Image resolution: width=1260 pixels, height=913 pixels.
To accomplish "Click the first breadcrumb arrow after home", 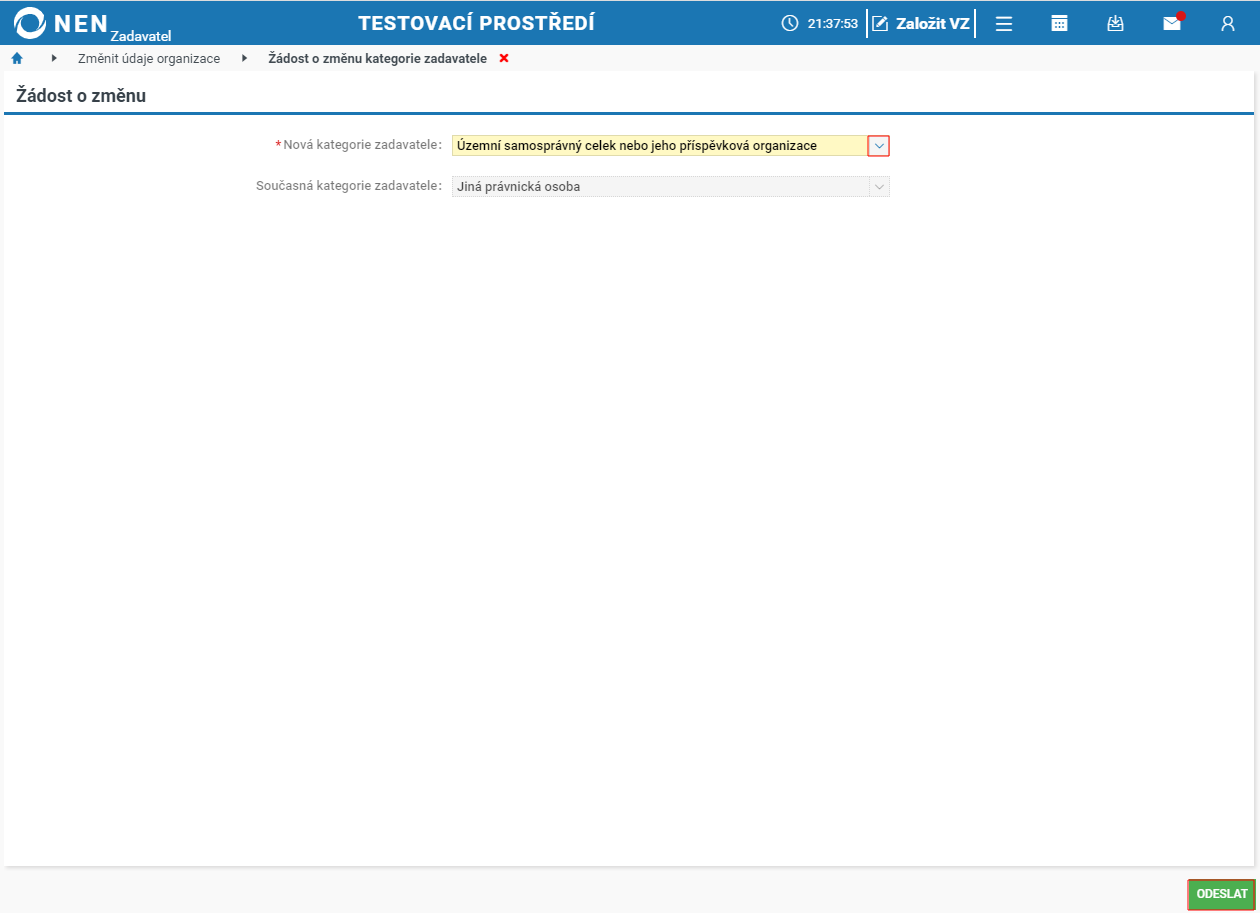I will pos(54,58).
